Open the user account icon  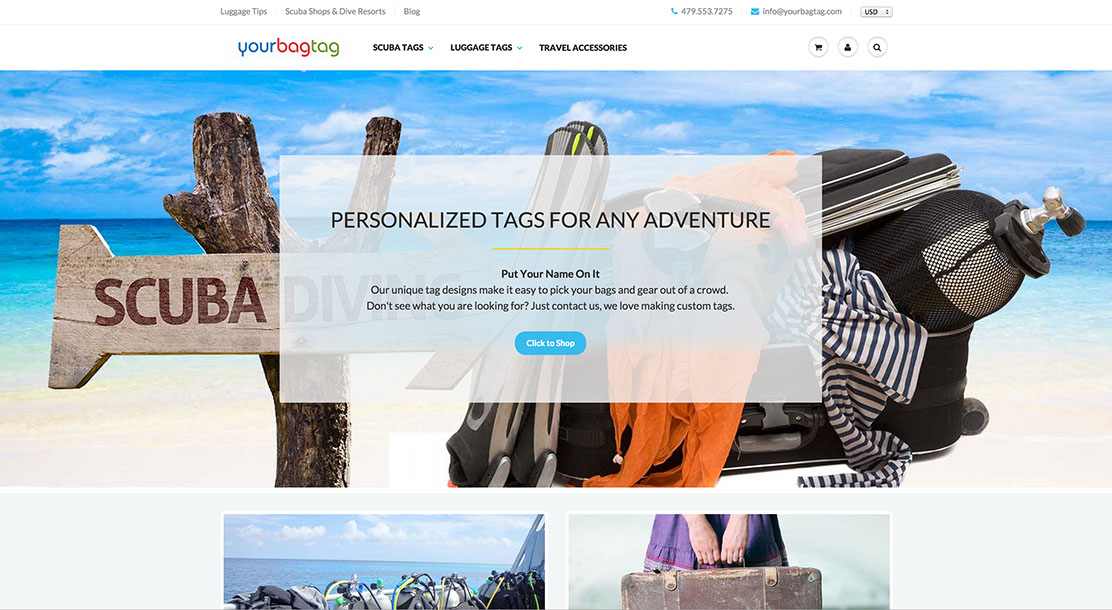pyautogui.click(x=847, y=48)
